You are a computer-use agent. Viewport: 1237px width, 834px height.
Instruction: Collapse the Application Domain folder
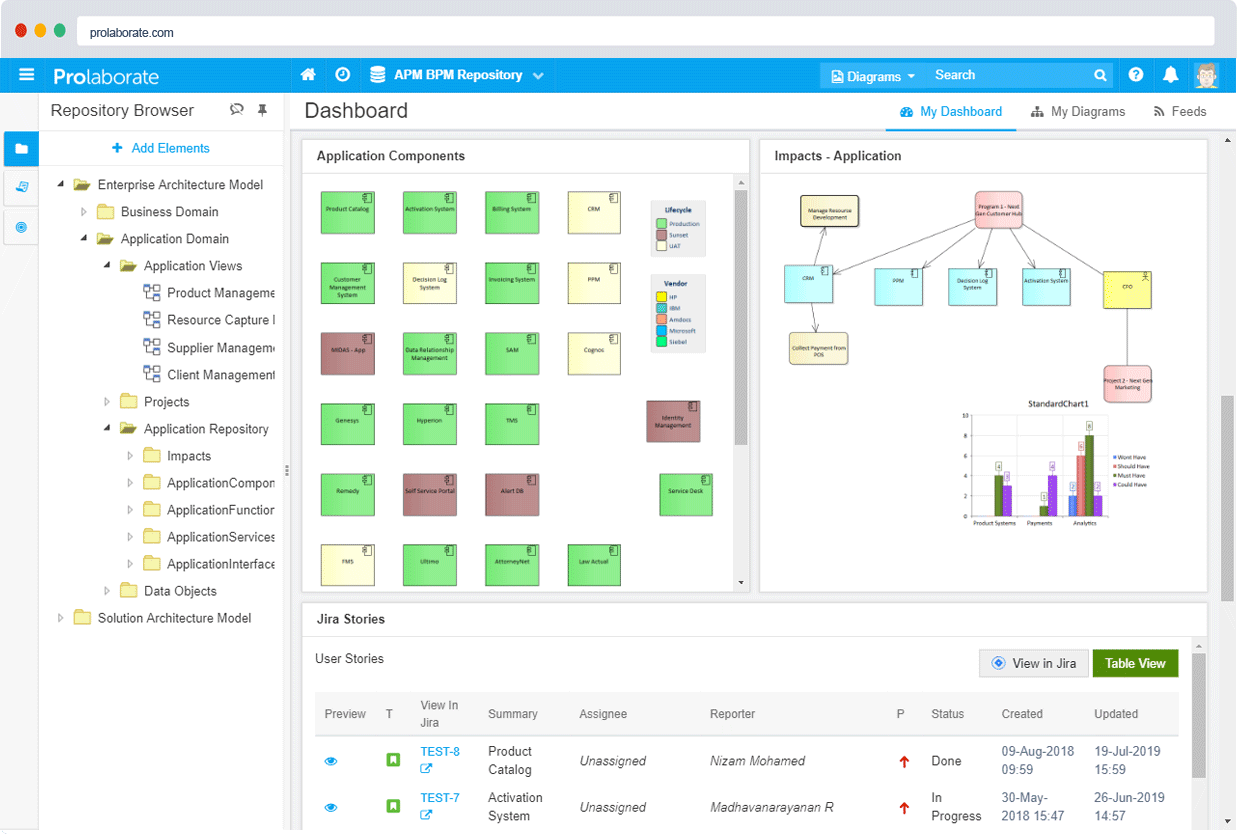(x=84, y=239)
